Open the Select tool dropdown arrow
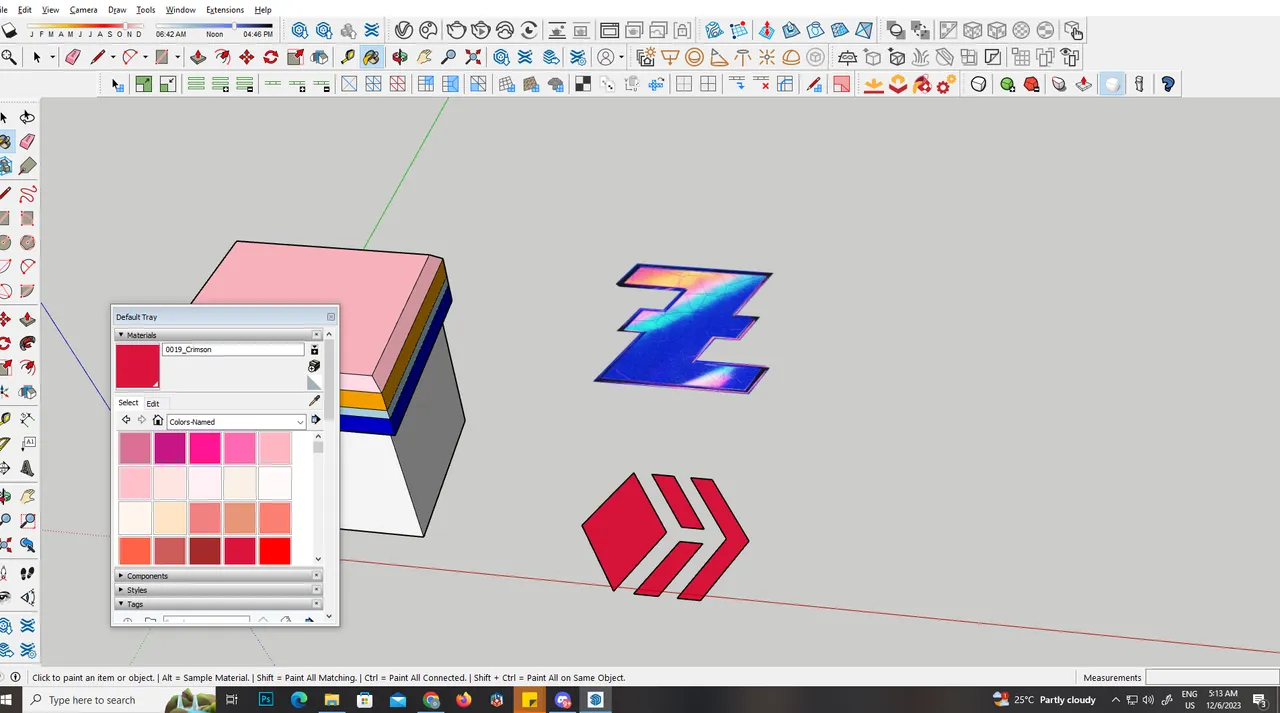Image resolution: width=1280 pixels, height=713 pixels. (x=51, y=58)
